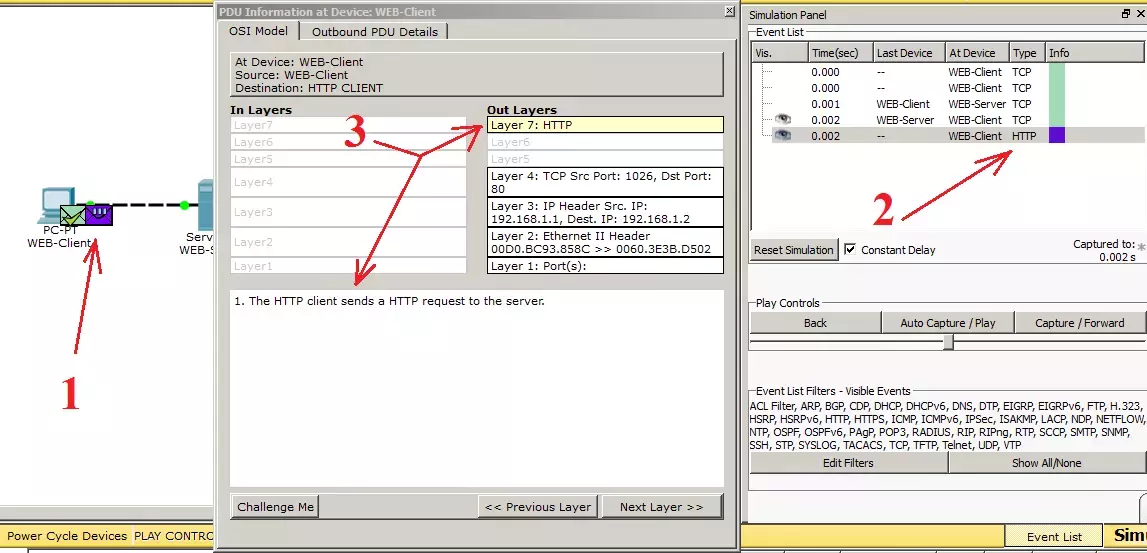Image resolution: width=1147 pixels, height=553 pixels.
Task: Select the WEB-Server device icon
Action: pyautogui.click(x=206, y=204)
